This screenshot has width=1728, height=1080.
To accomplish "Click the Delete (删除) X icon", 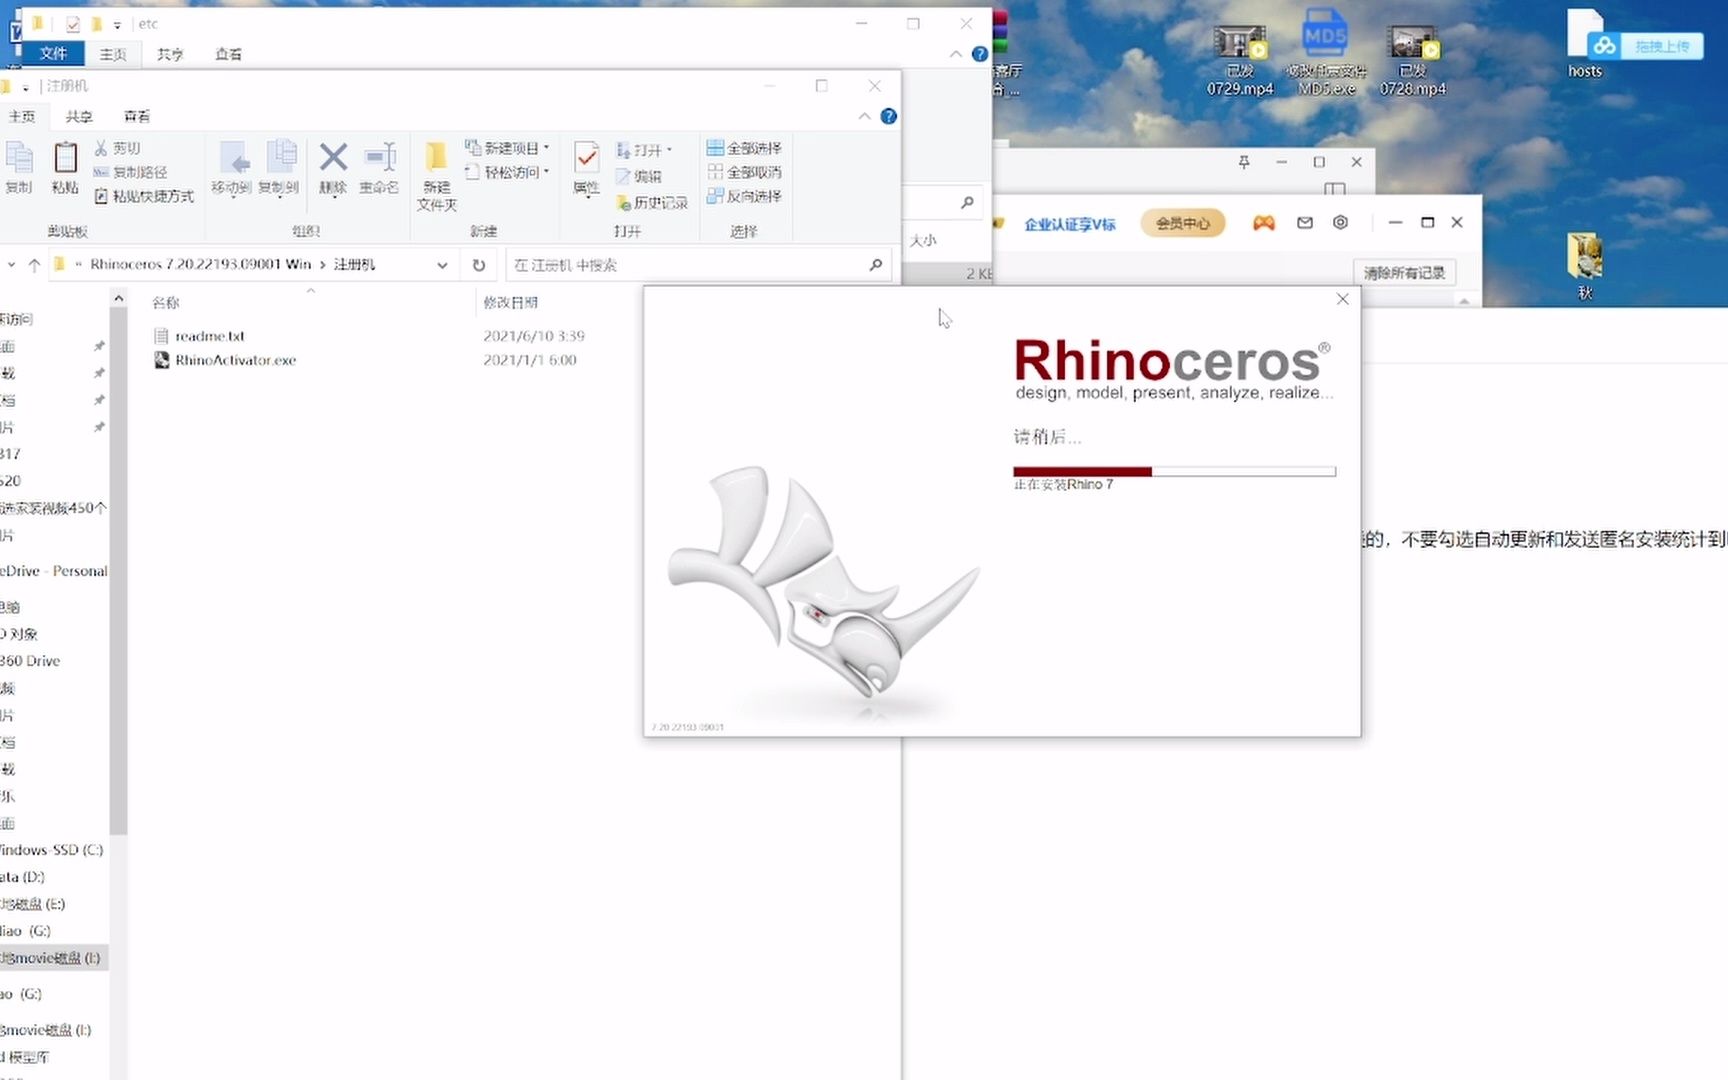I will click(x=333, y=166).
